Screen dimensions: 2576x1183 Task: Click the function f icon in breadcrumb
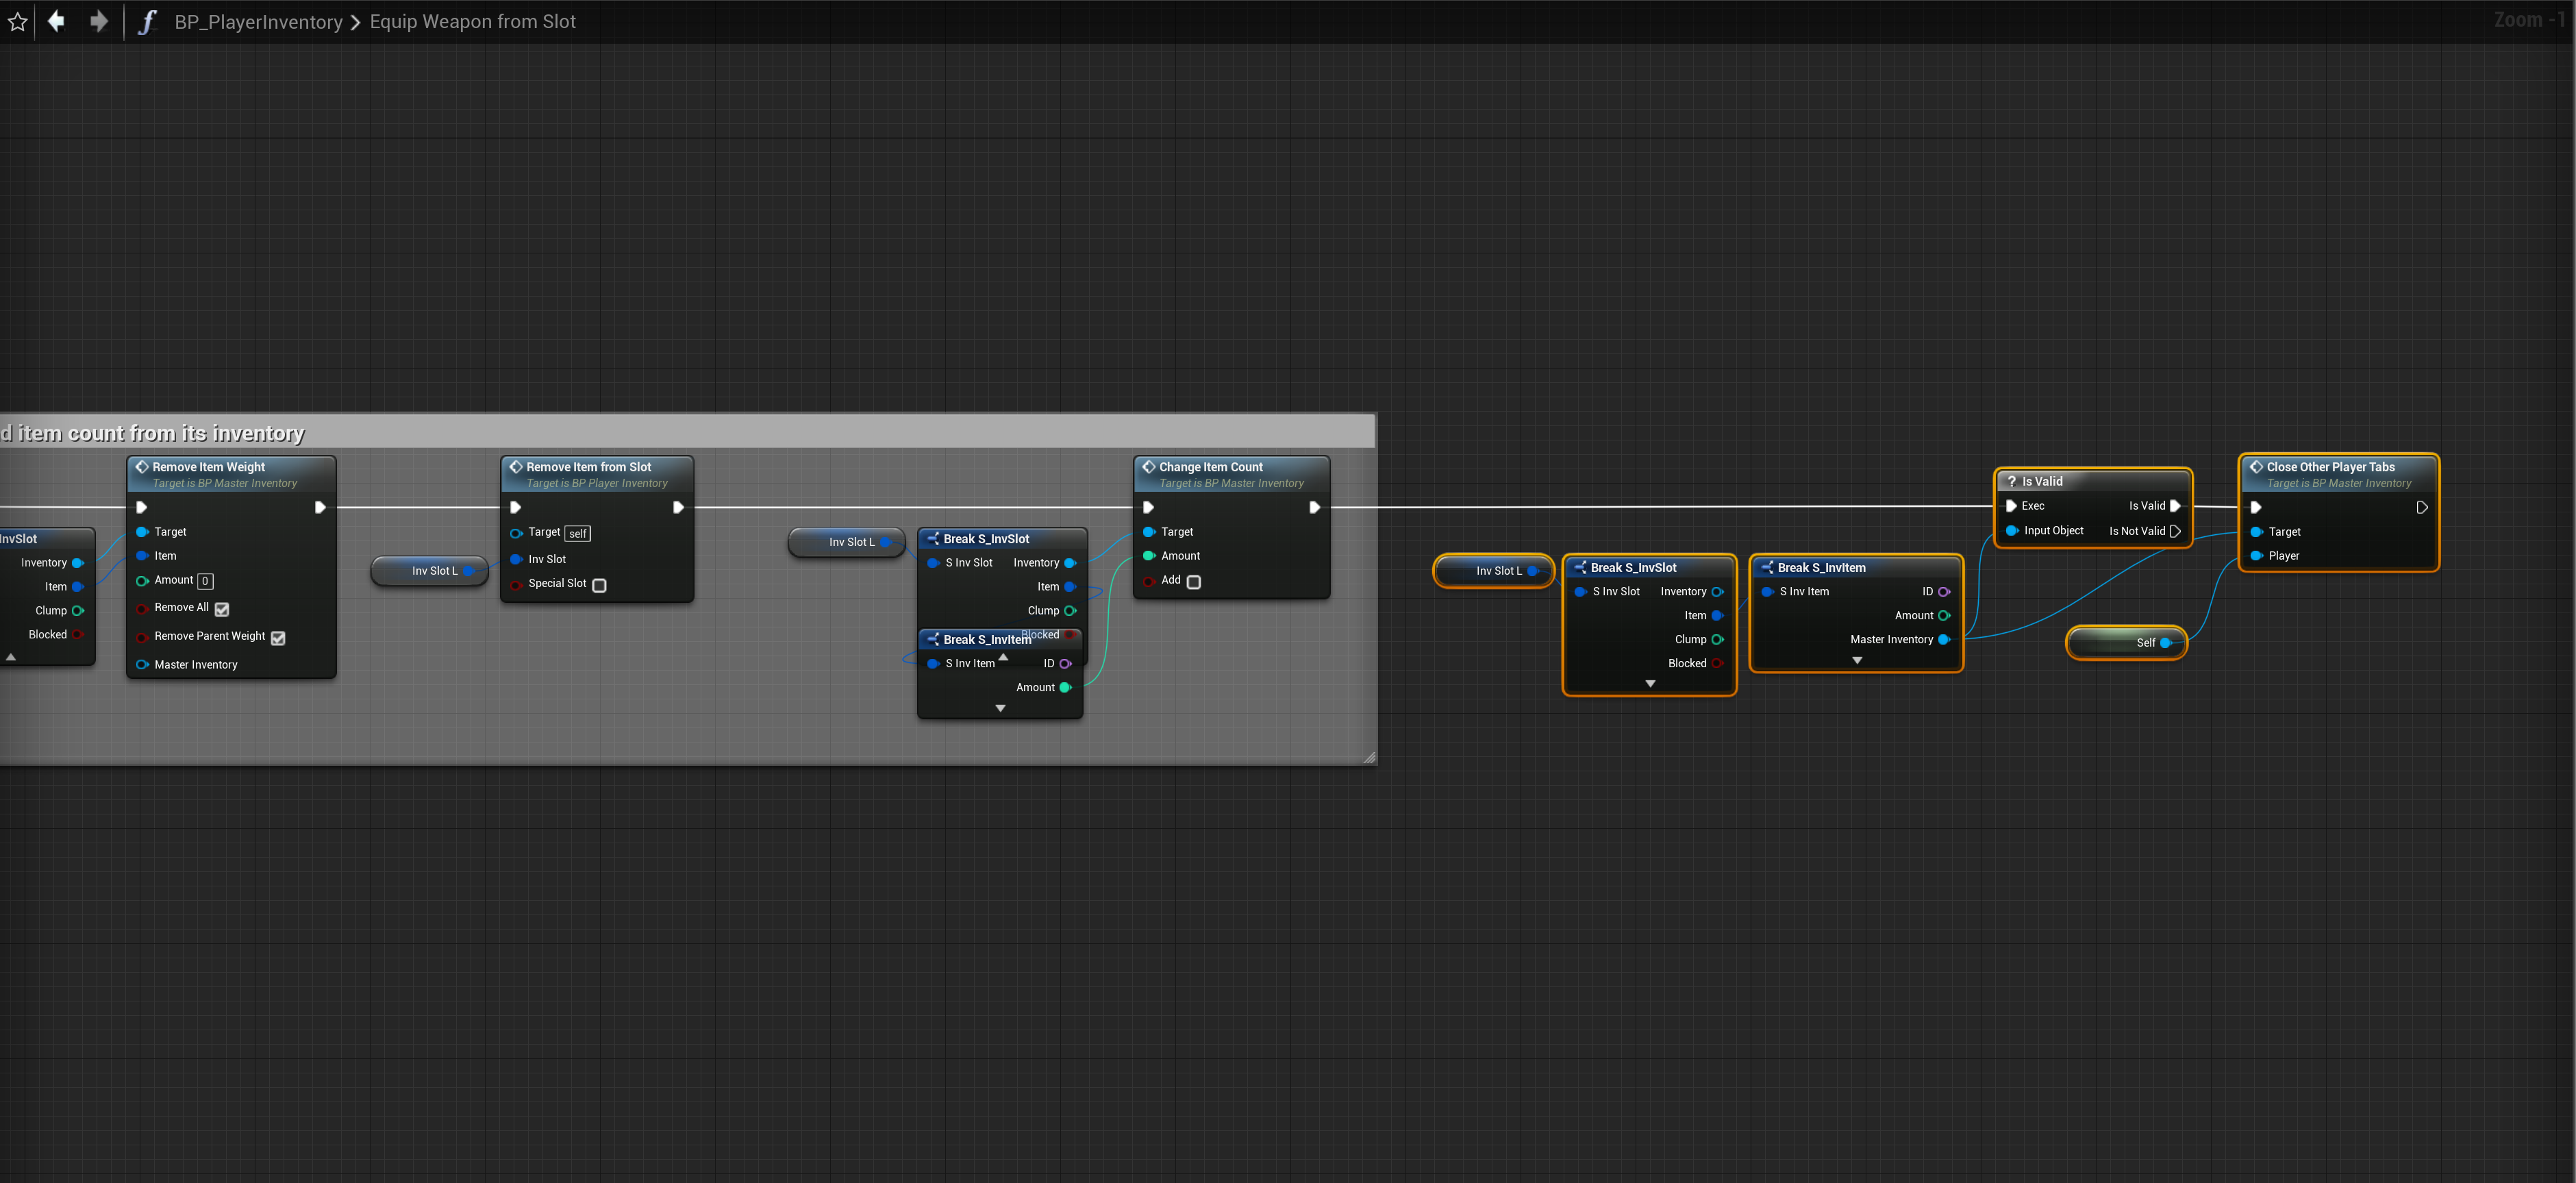pos(147,21)
